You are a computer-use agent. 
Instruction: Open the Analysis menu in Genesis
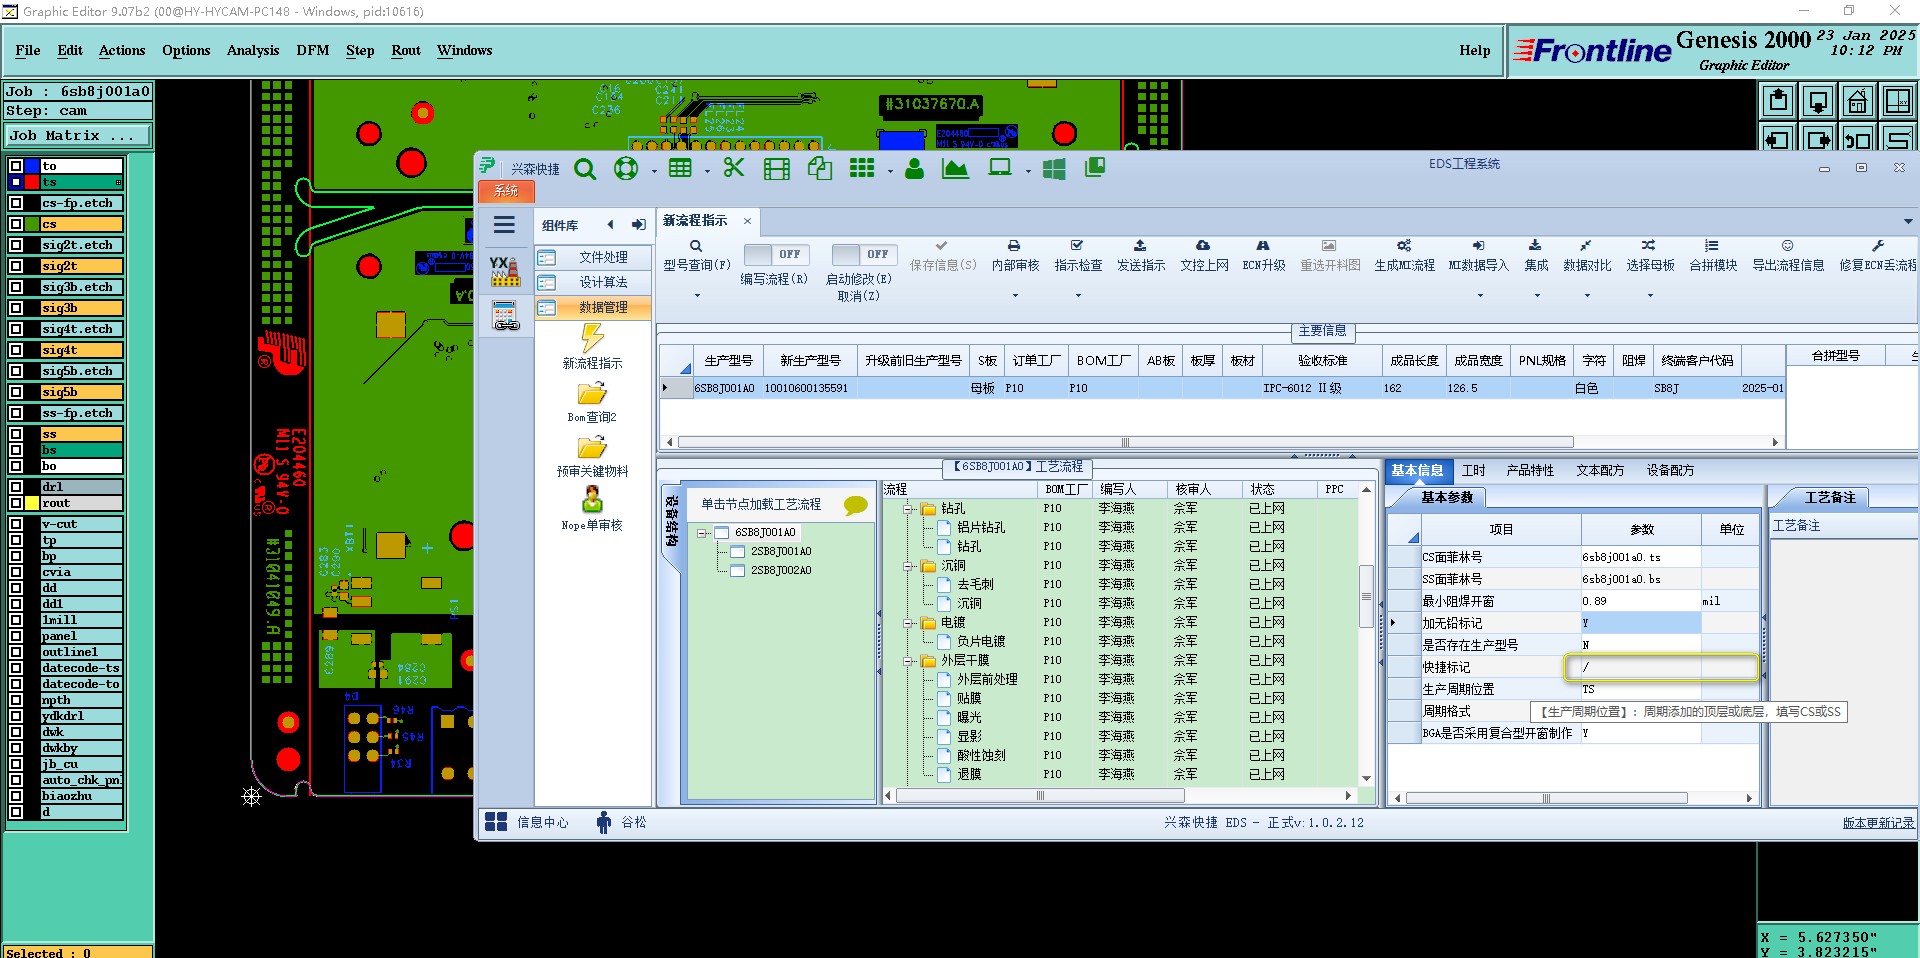click(x=253, y=50)
